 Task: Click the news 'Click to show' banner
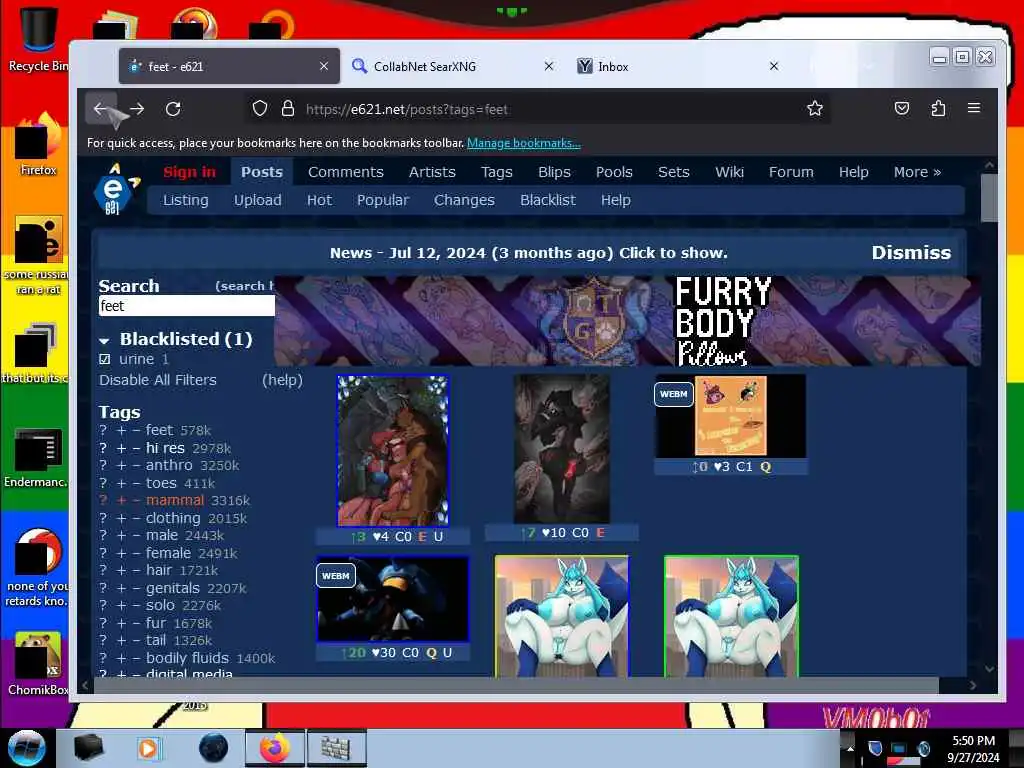click(x=528, y=253)
